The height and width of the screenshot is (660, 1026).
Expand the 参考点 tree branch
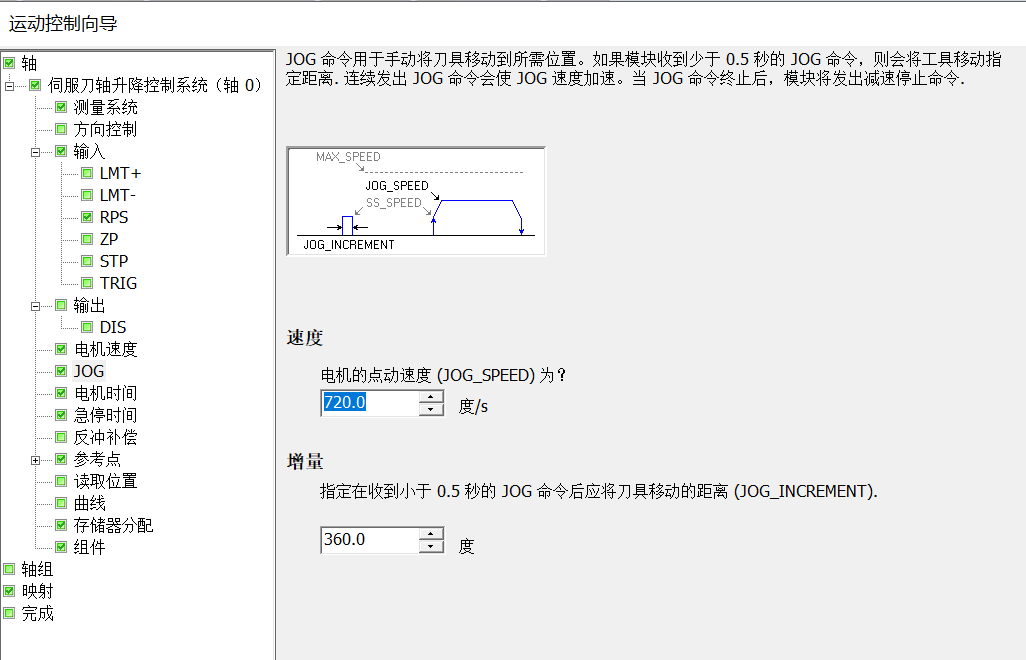tap(35, 460)
